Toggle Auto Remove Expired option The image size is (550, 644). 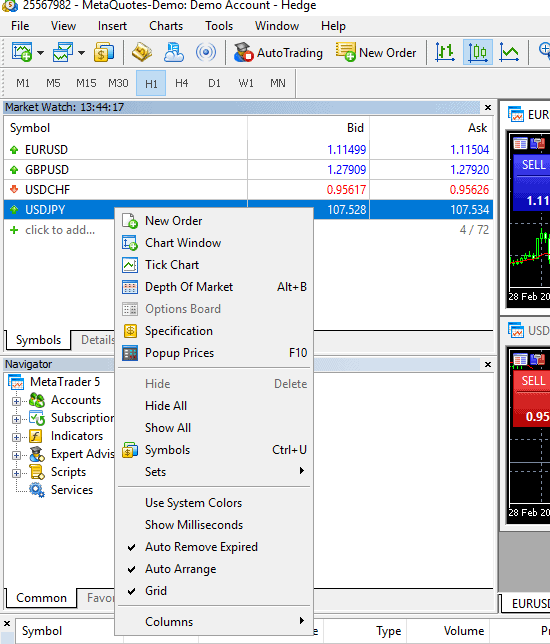(x=214, y=547)
